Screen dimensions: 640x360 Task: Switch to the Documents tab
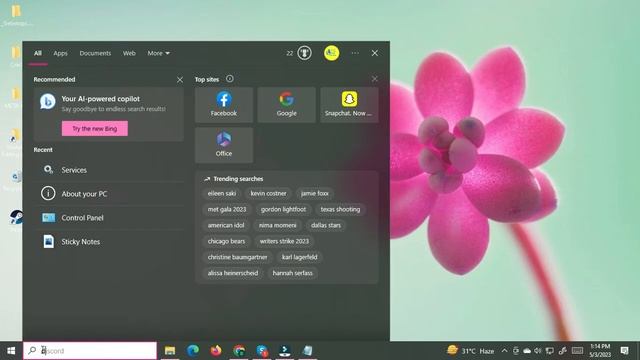click(x=95, y=53)
